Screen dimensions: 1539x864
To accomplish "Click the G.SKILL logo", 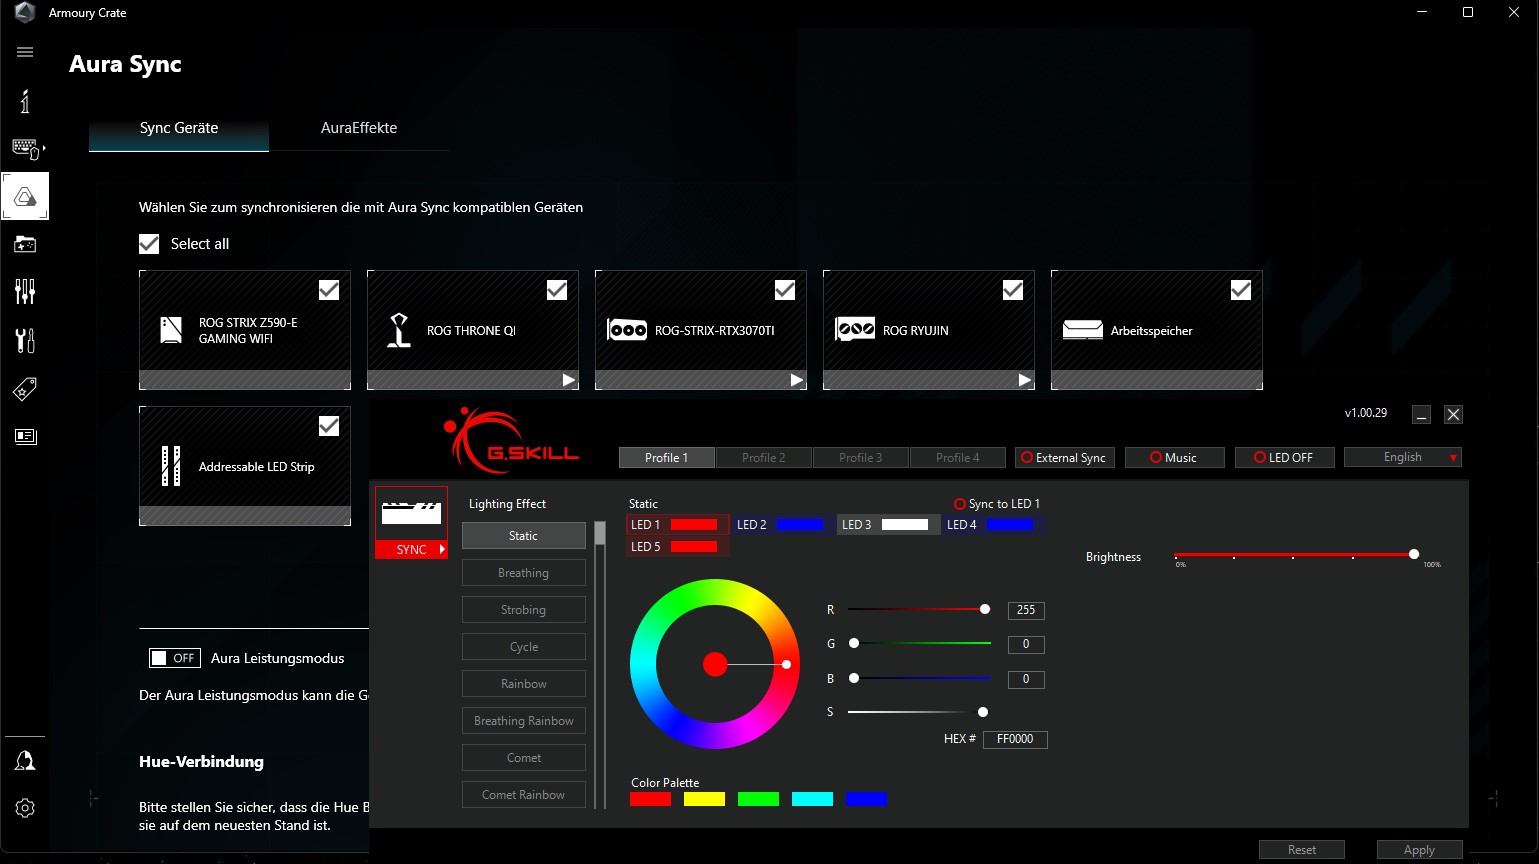I will click(511, 440).
